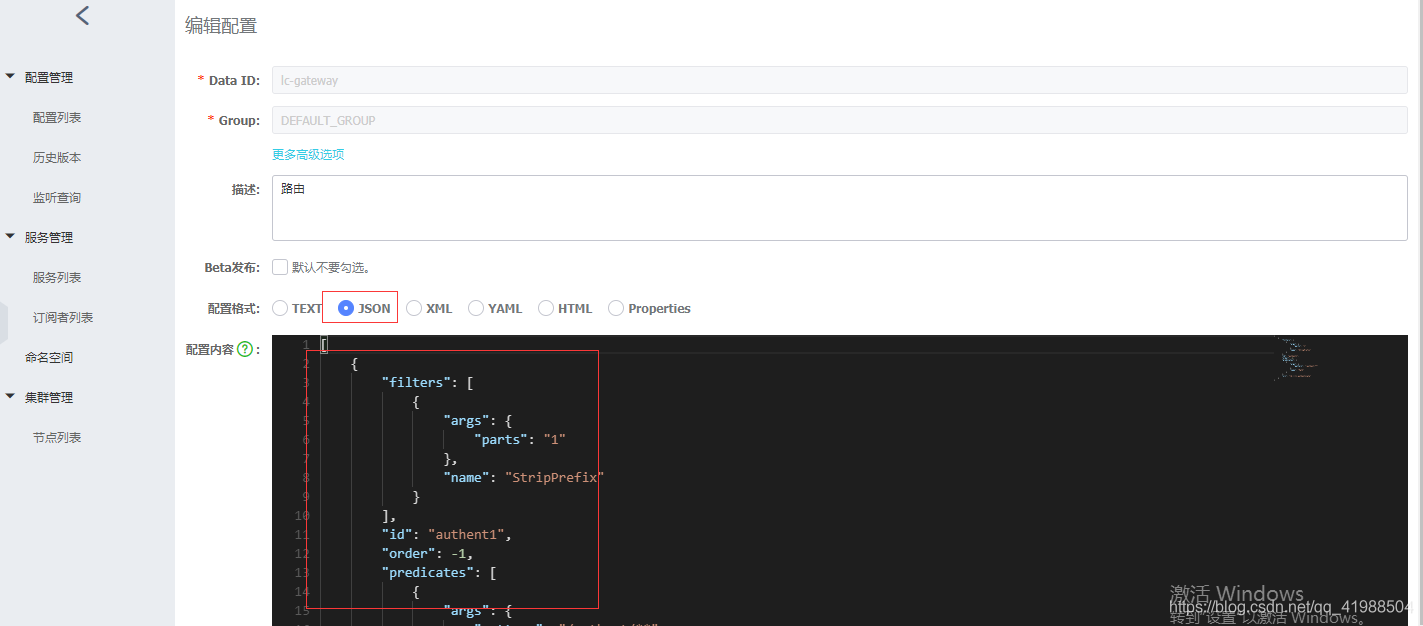Select the XML format radio button
The image size is (1423, 626).
click(x=414, y=308)
